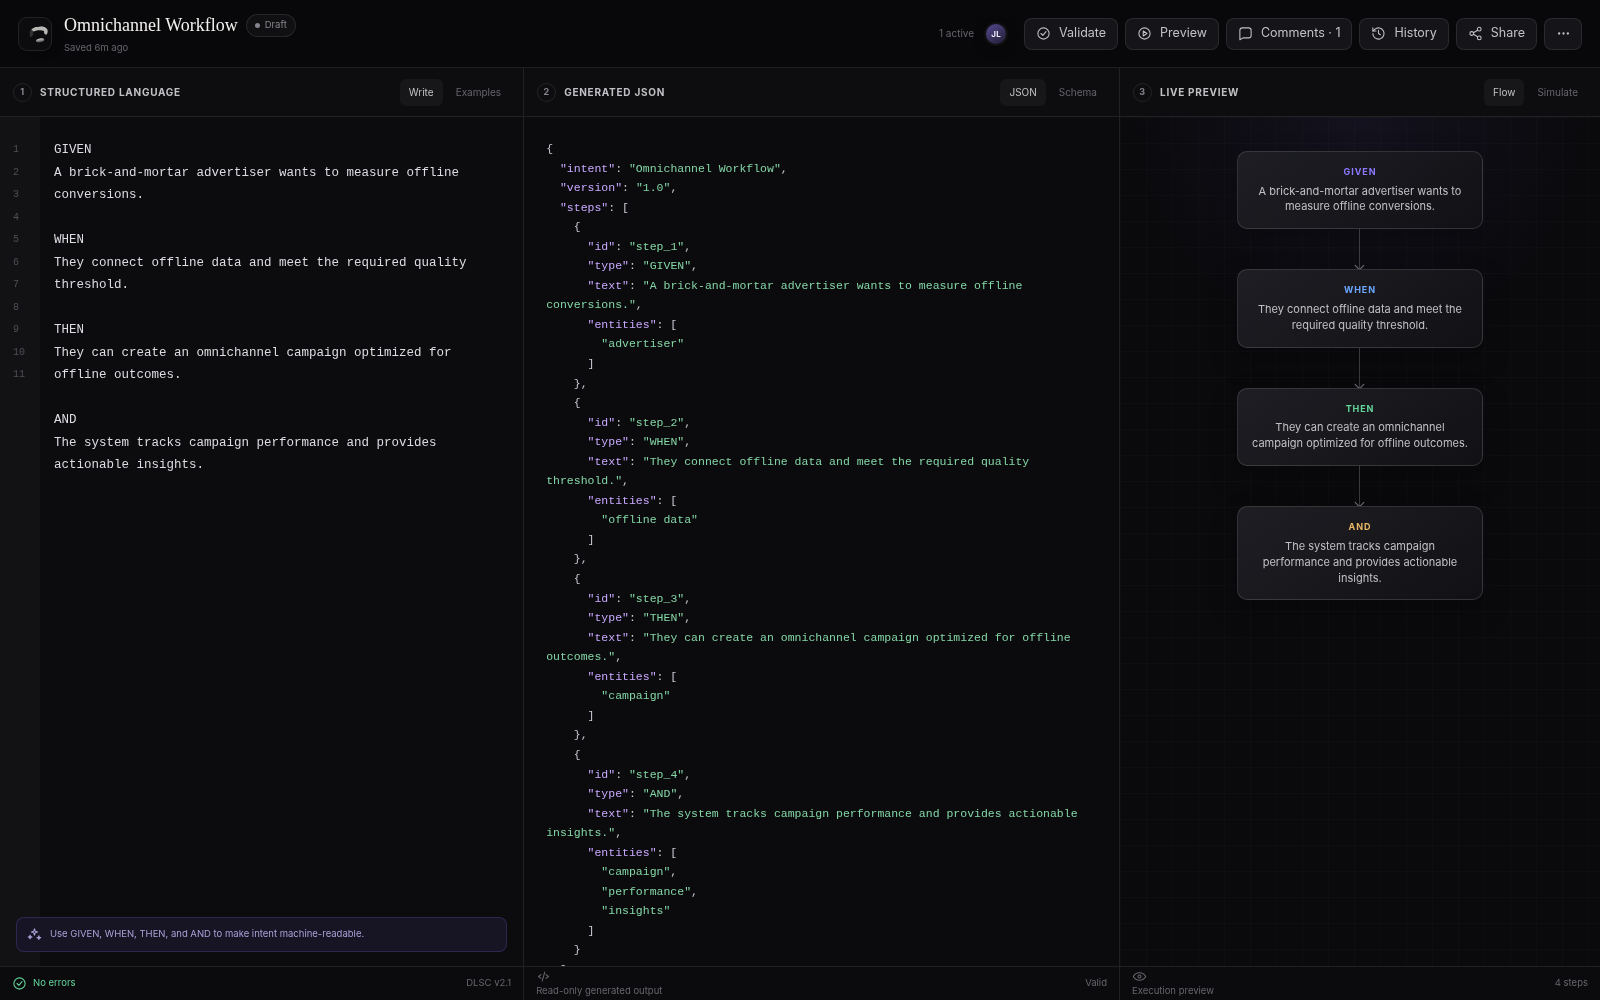Screen dimensions: 1600x1000
Task: Open the app logo home icon
Action: coord(35,34)
